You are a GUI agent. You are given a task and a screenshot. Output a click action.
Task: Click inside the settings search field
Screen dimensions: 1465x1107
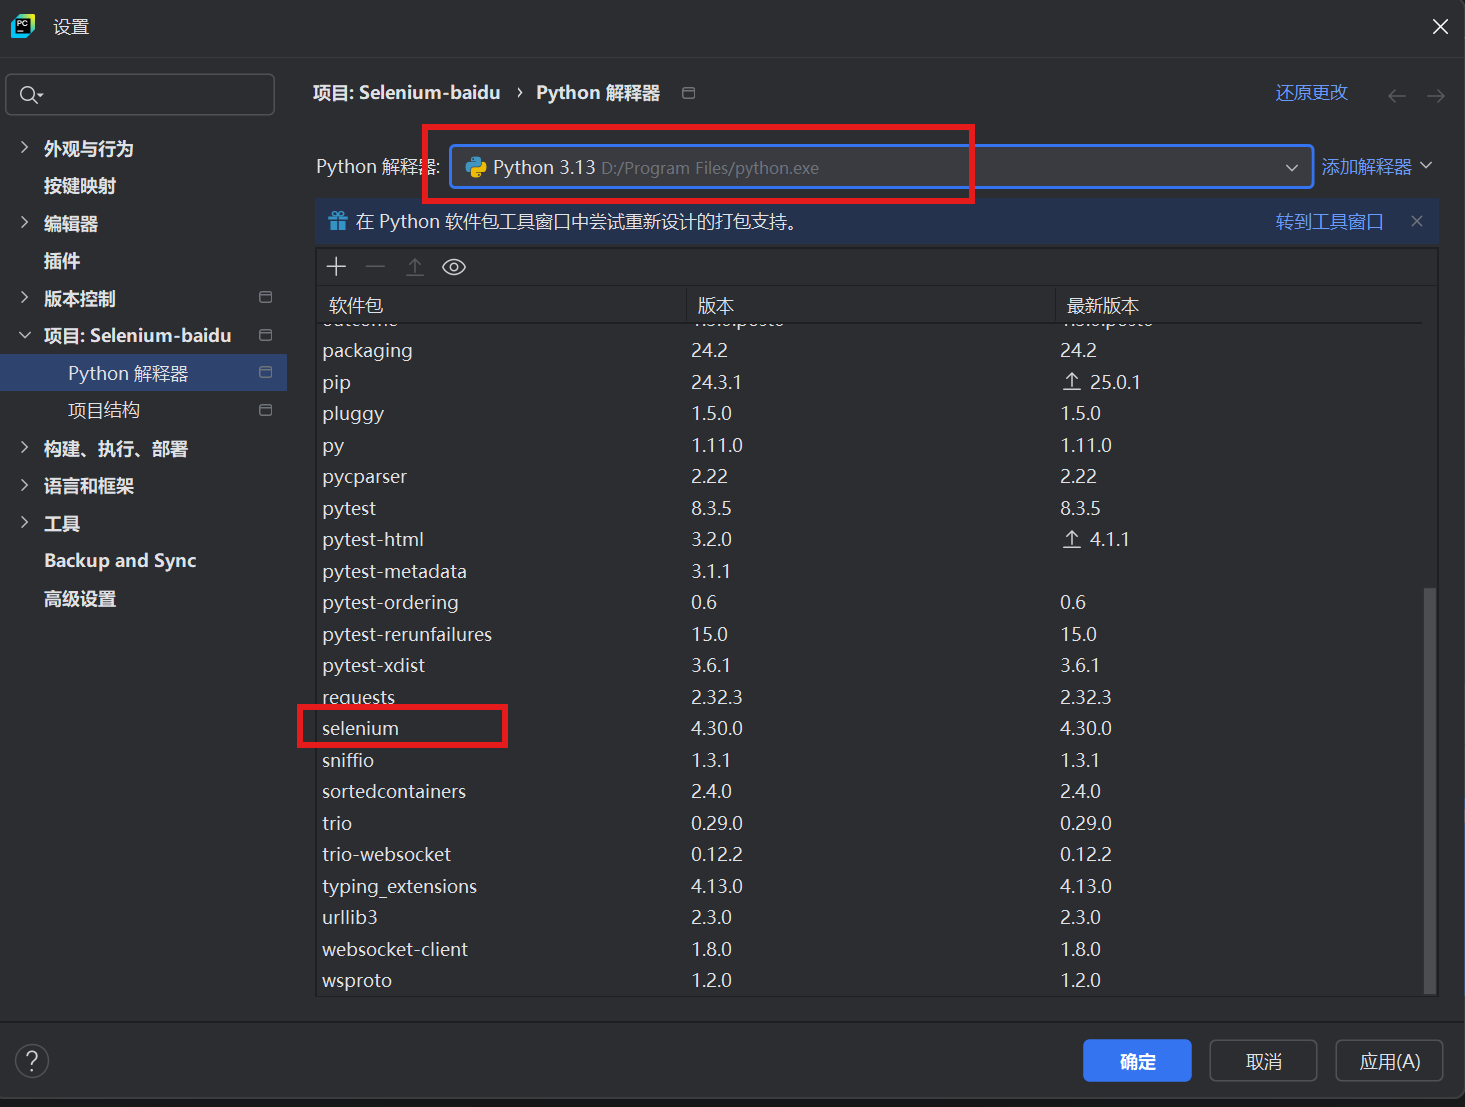[x=140, y=94]
